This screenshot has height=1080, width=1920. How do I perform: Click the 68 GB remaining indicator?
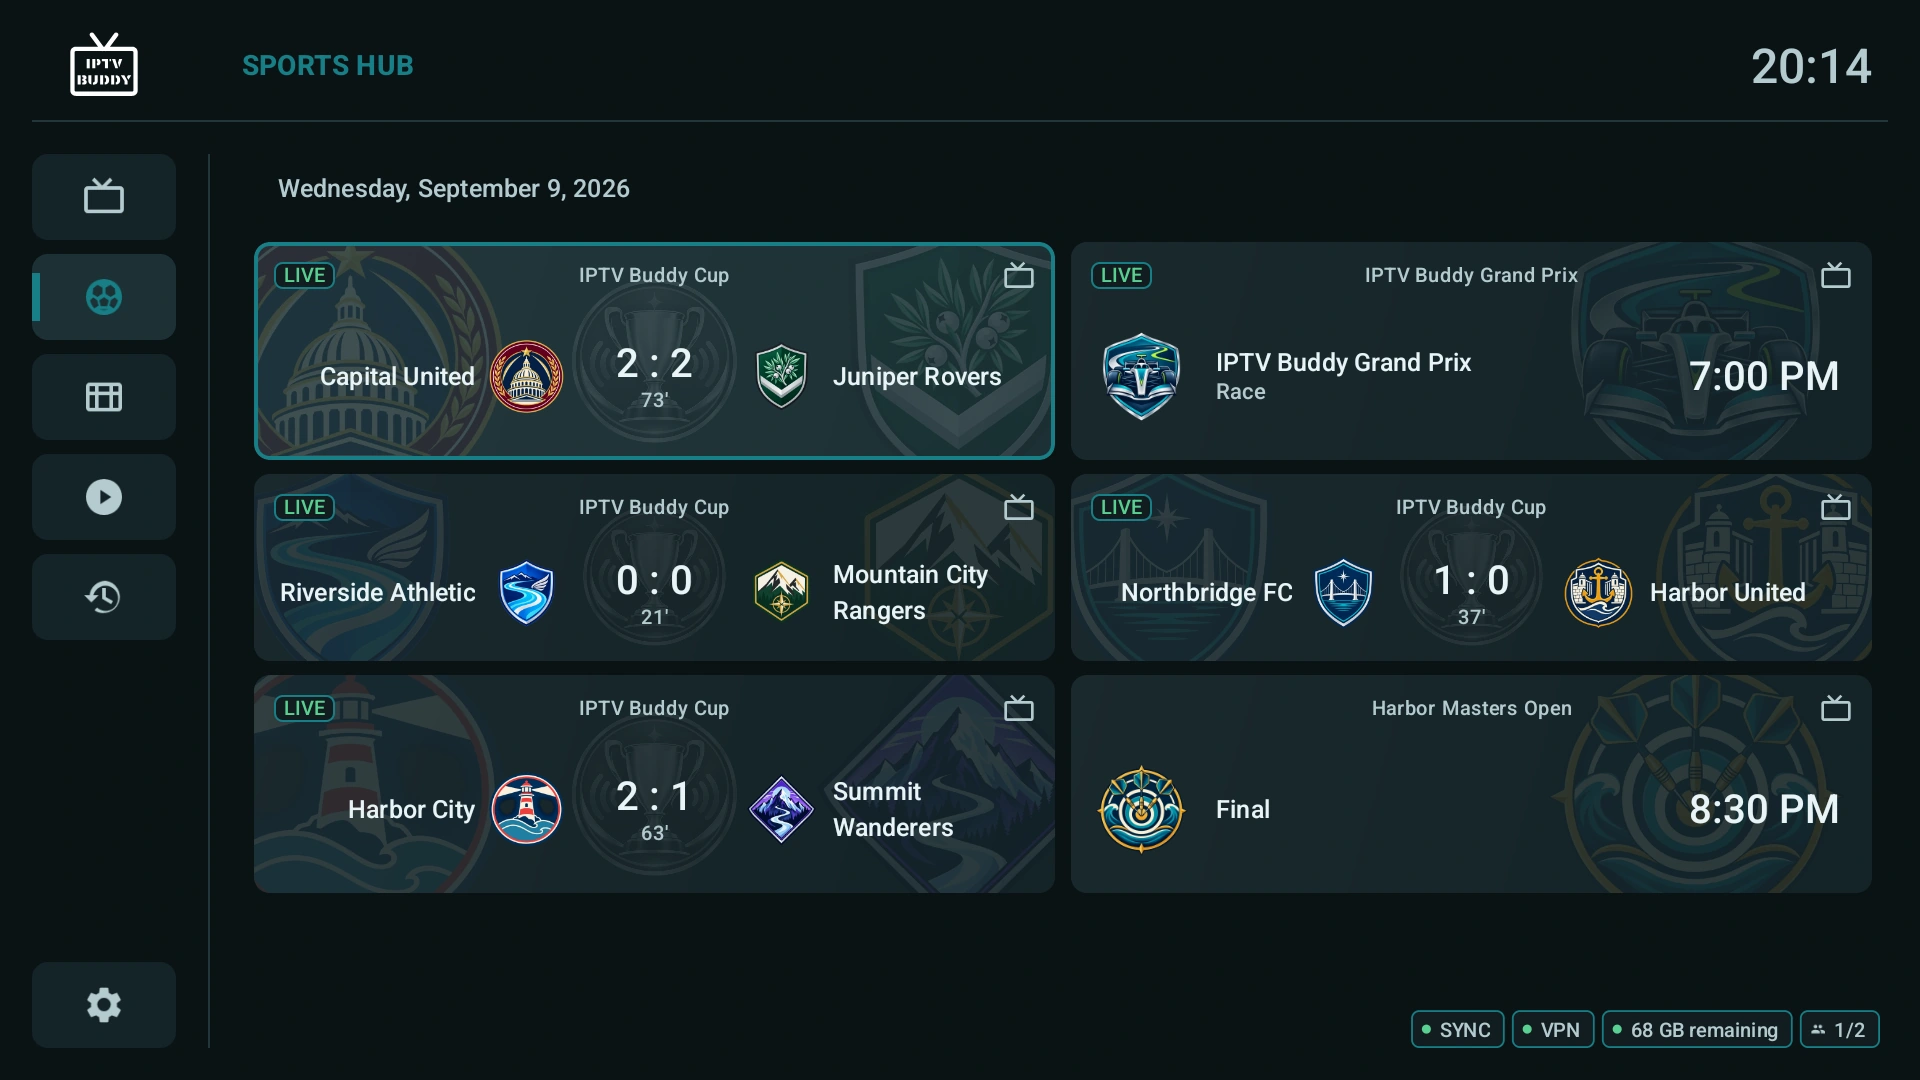click(x=1697, y=1030)
